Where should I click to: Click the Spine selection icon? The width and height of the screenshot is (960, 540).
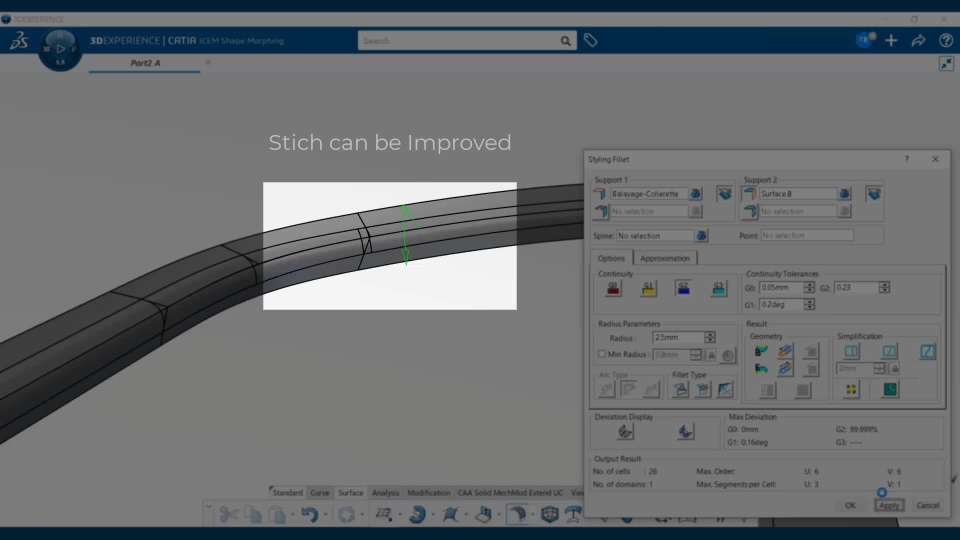(x=702, y=236)
